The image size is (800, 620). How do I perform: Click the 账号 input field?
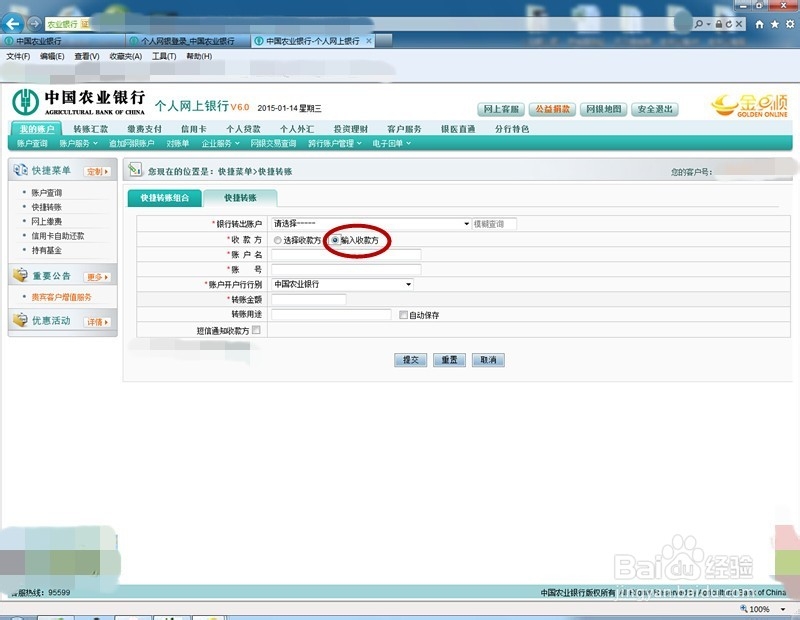(346, 269)
